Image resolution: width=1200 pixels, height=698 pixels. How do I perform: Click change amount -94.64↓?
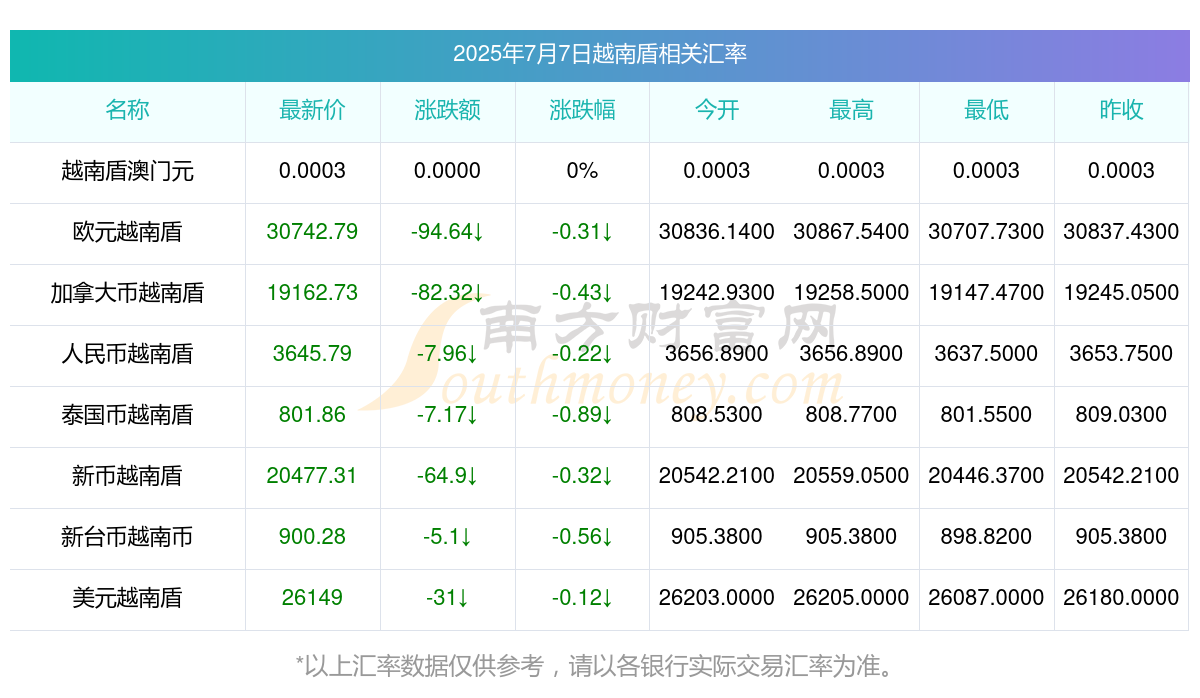pyautogui.click(x=447, y=232)
